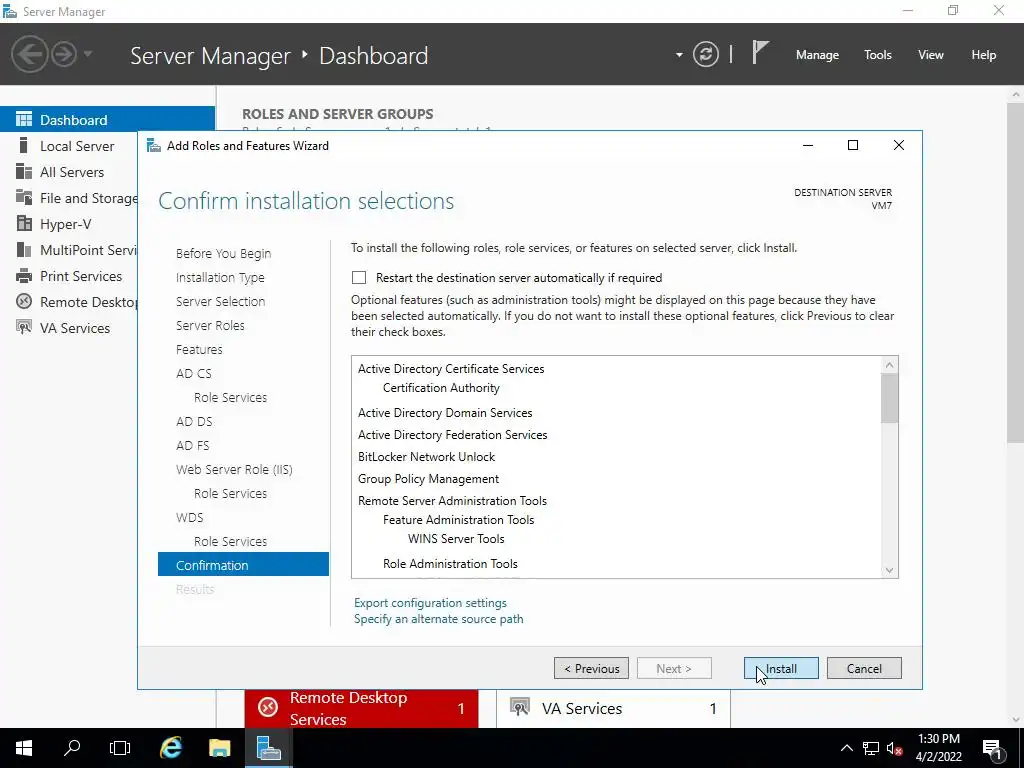Go to Server Roles wizard step
The width and height of the screenshot is (1024, 768).
pos(210,325)
